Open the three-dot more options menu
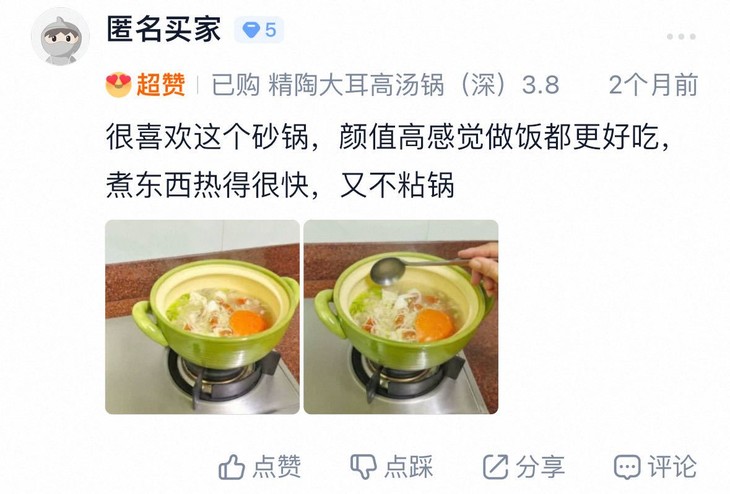730x494 pixels. 681,37
